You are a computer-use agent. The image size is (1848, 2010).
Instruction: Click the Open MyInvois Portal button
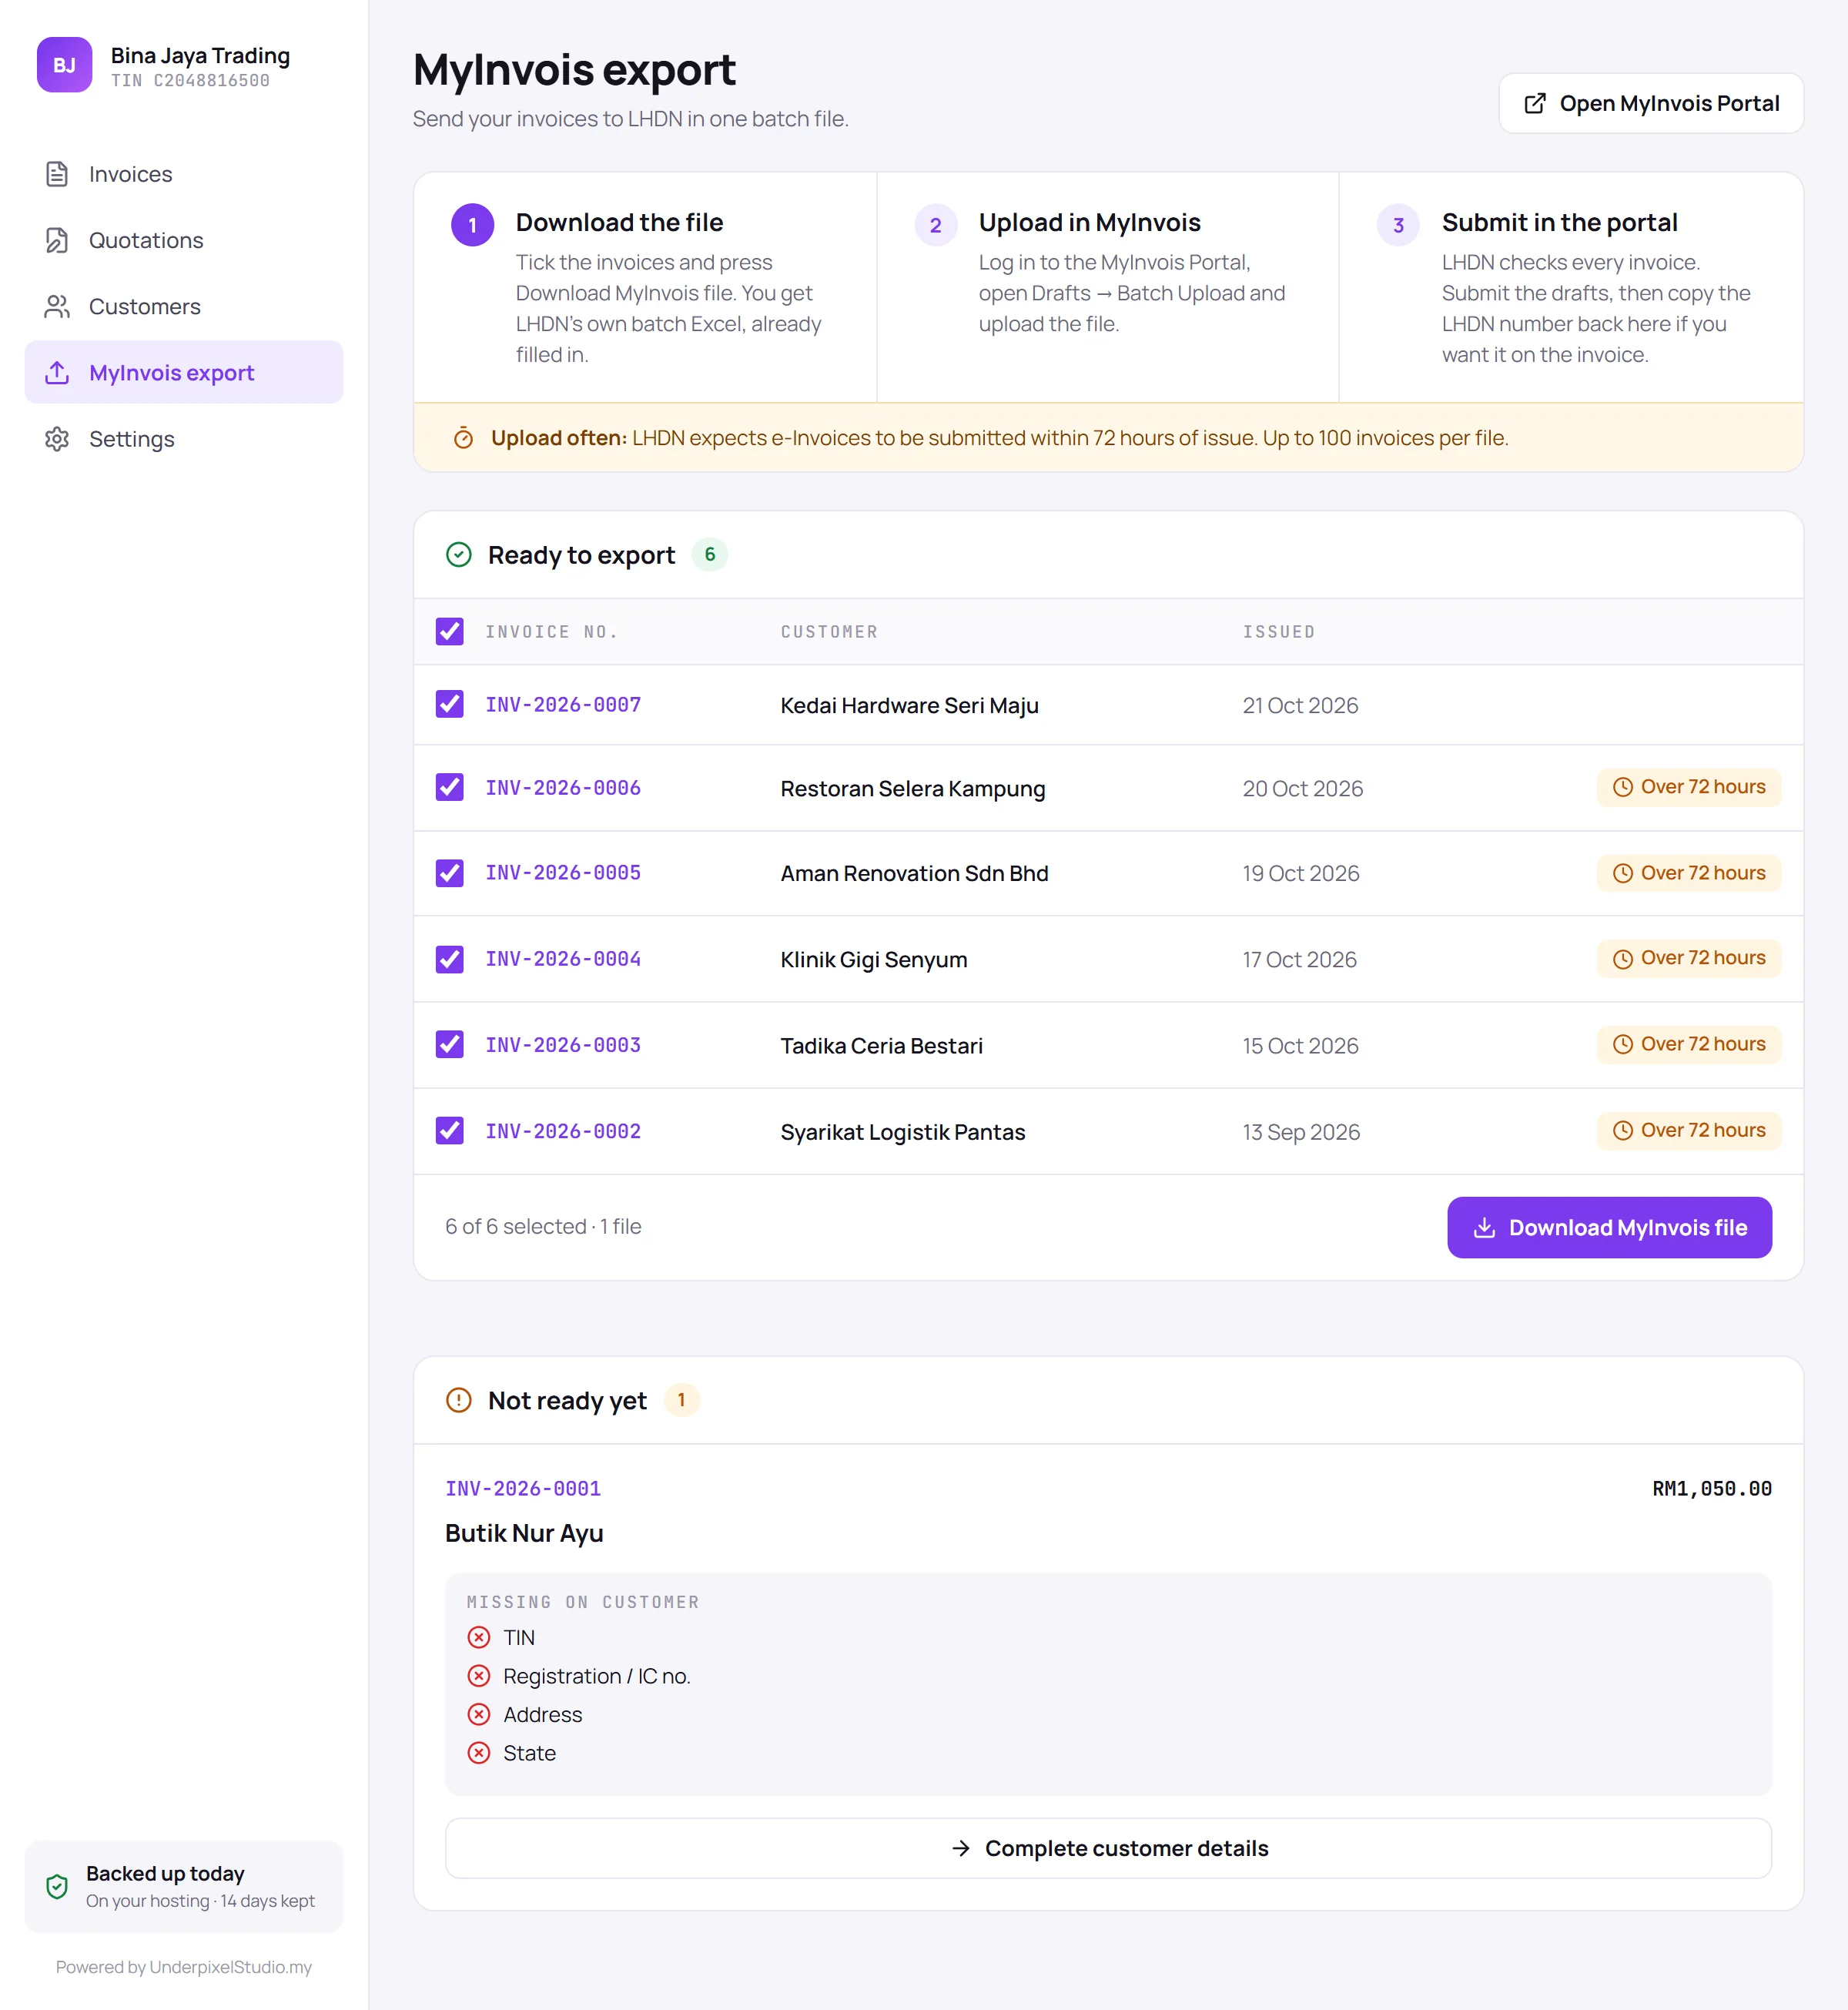click(x=1651, y=103)
